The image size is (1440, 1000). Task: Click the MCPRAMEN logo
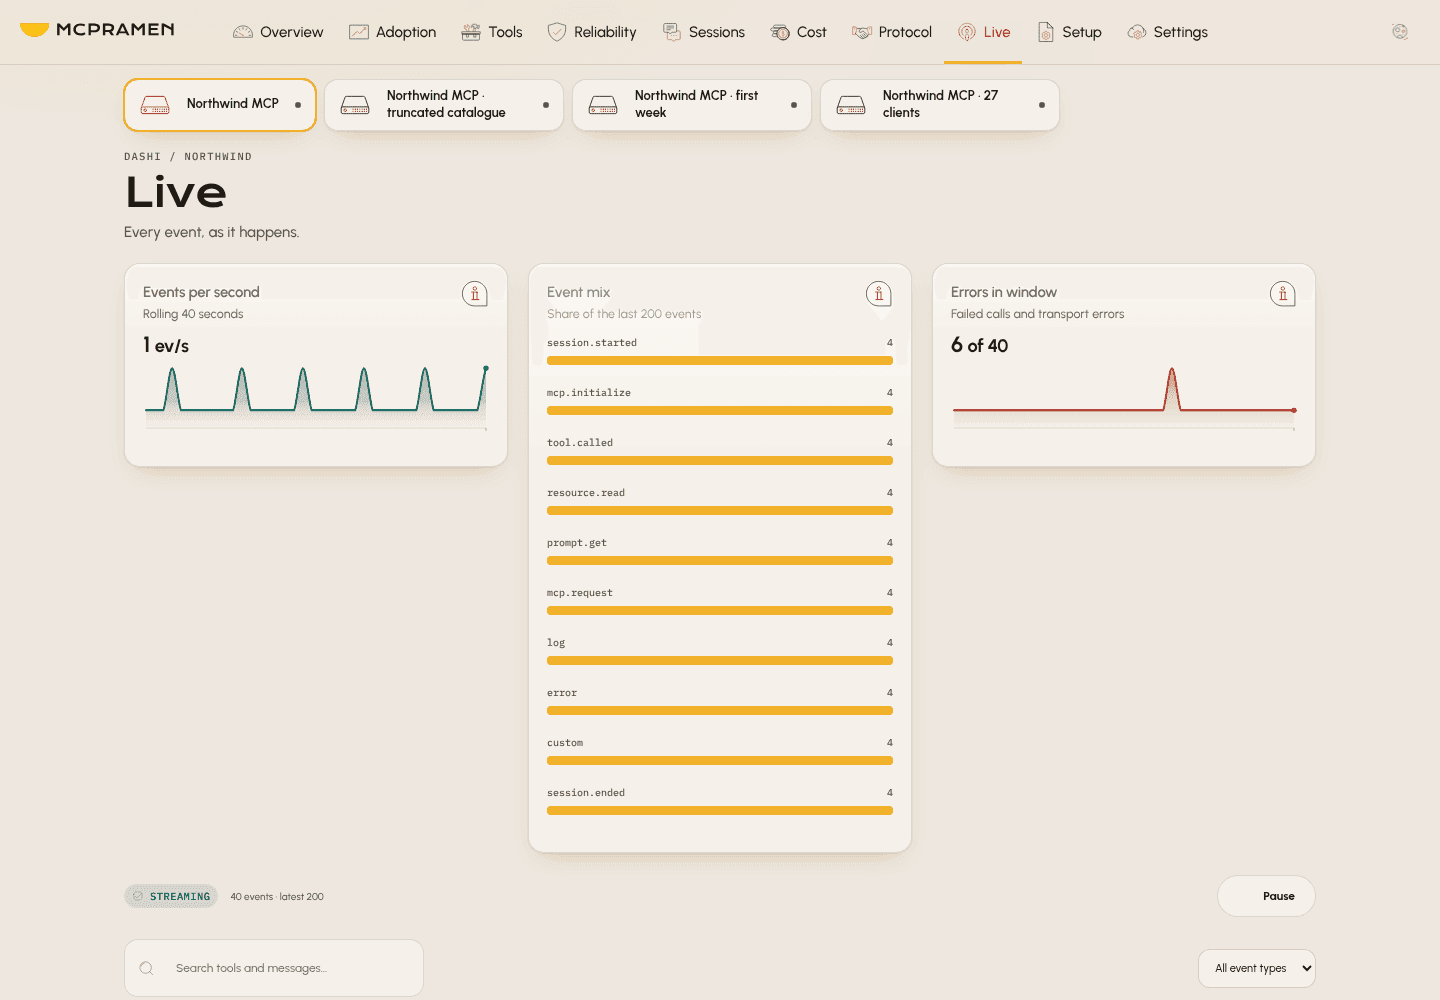pos(97,30)
